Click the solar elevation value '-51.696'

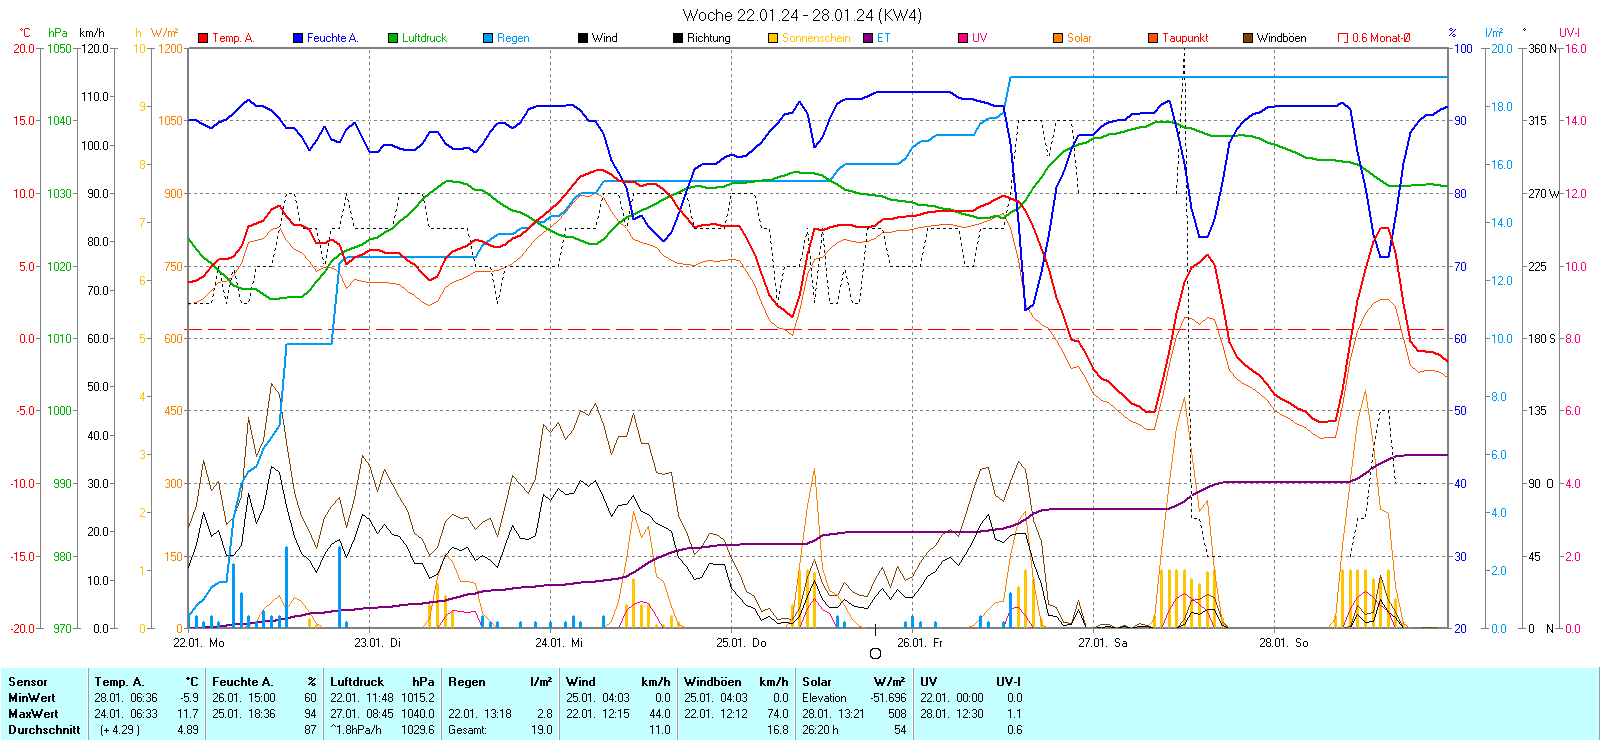click(888, 698)
